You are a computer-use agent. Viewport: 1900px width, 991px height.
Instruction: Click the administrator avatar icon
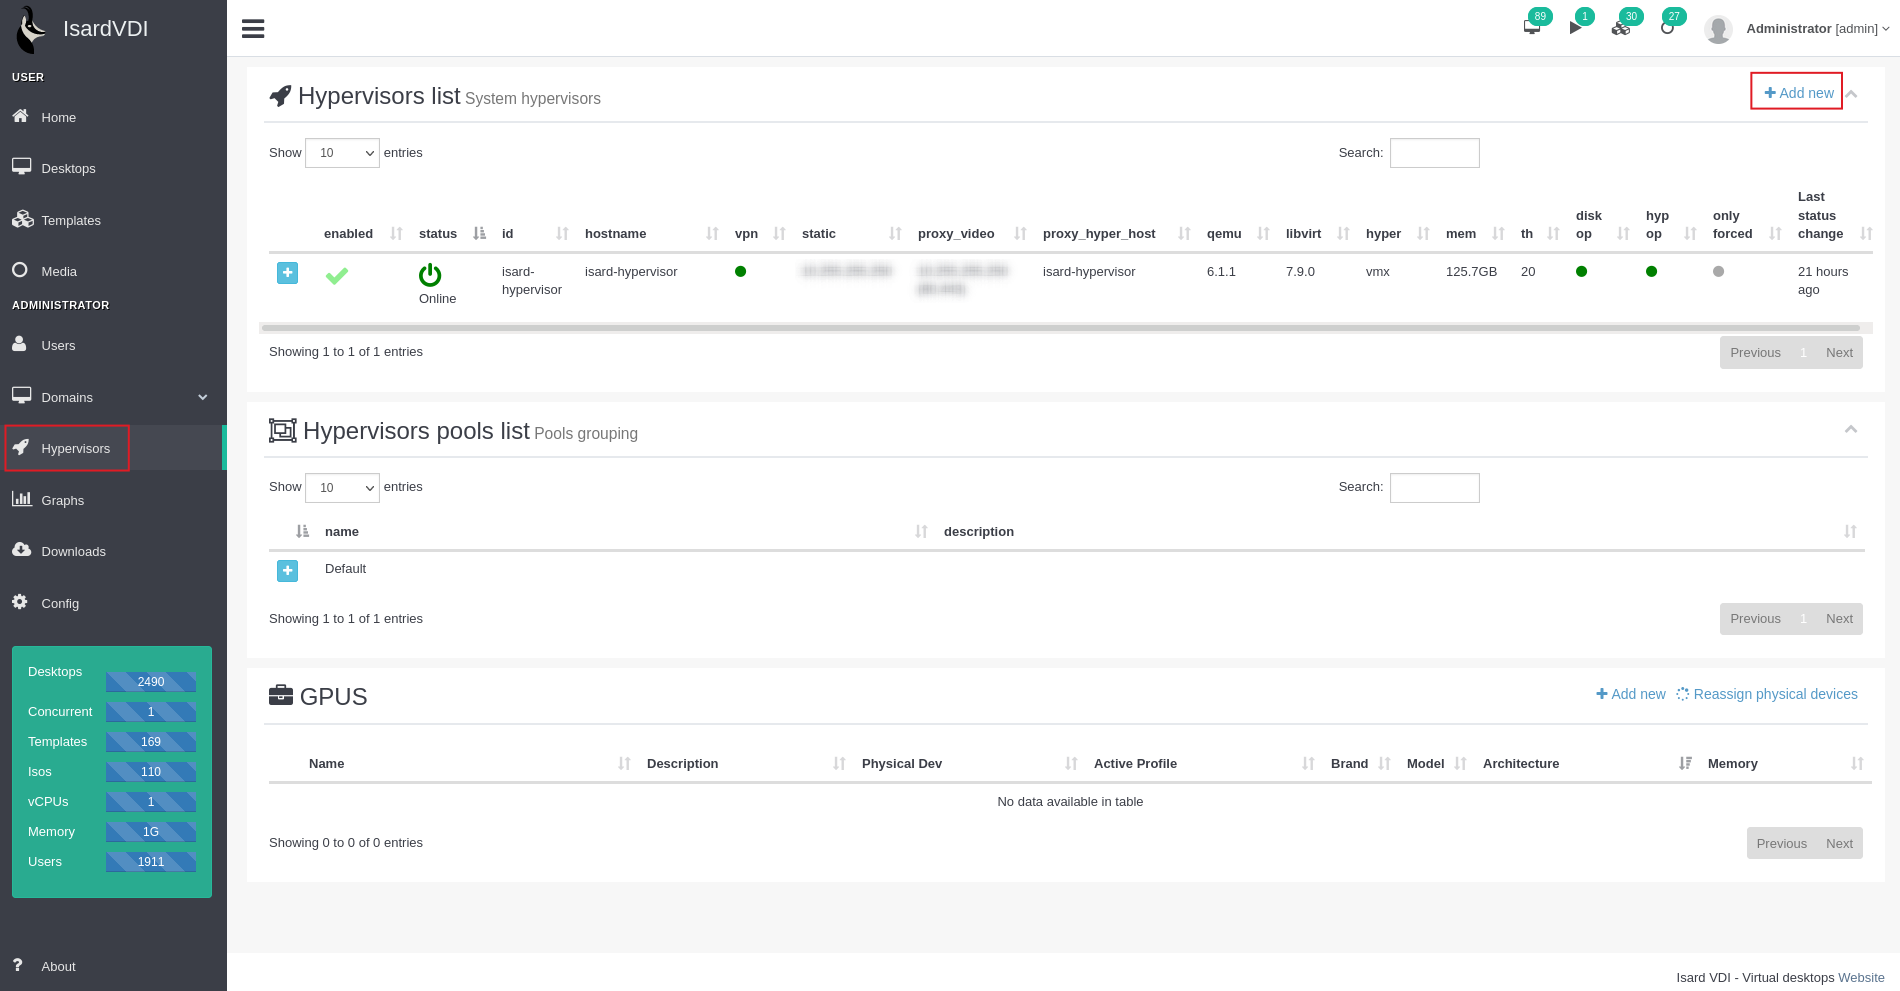[1718, 29]
